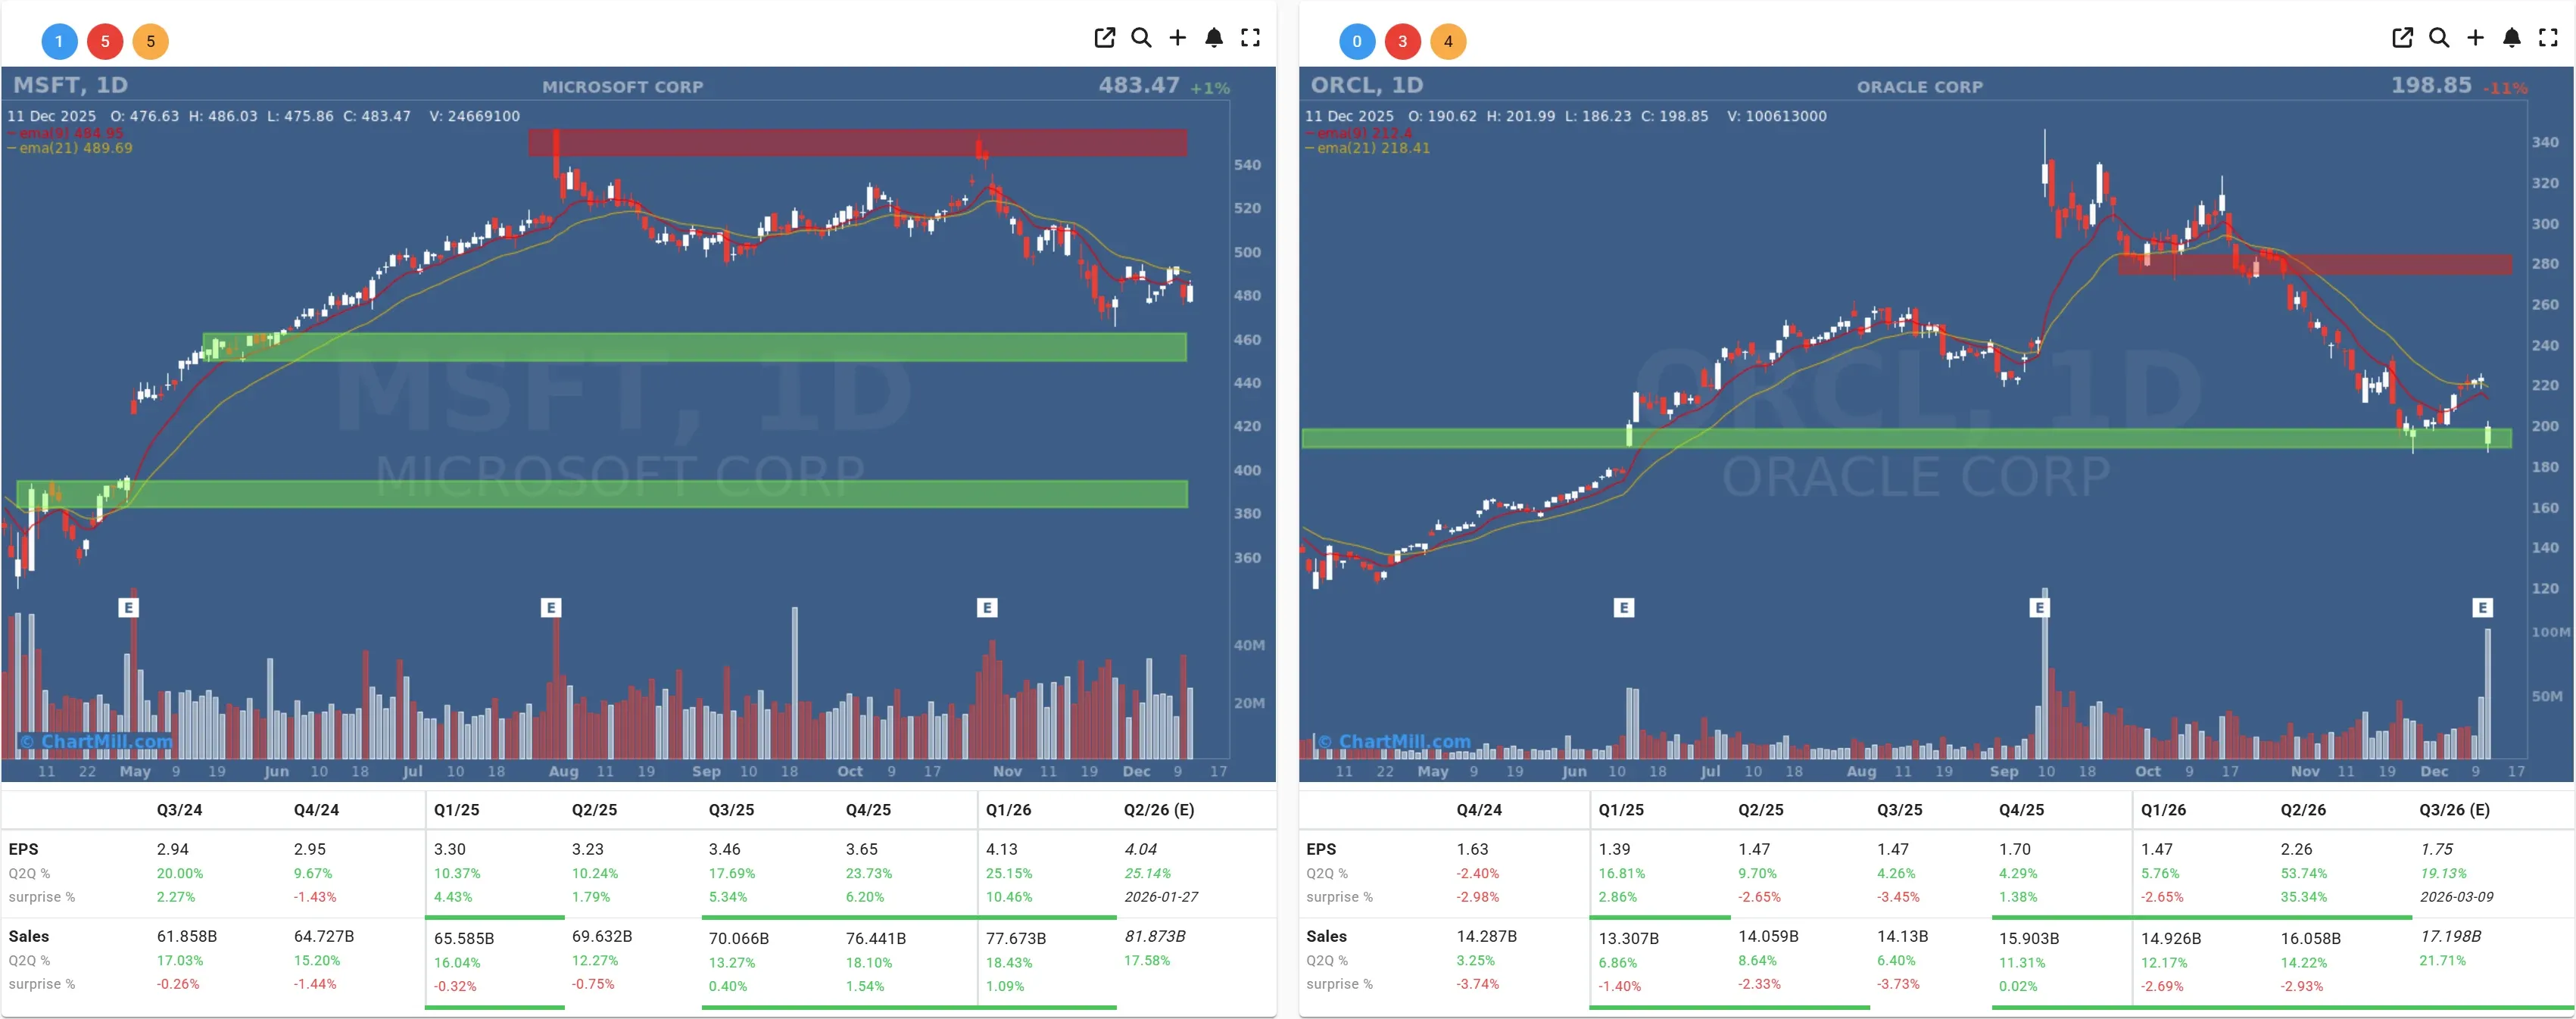Open ORCL chart in new window
This screenshot has width=2576, height=1019.
coord(2402,38)
